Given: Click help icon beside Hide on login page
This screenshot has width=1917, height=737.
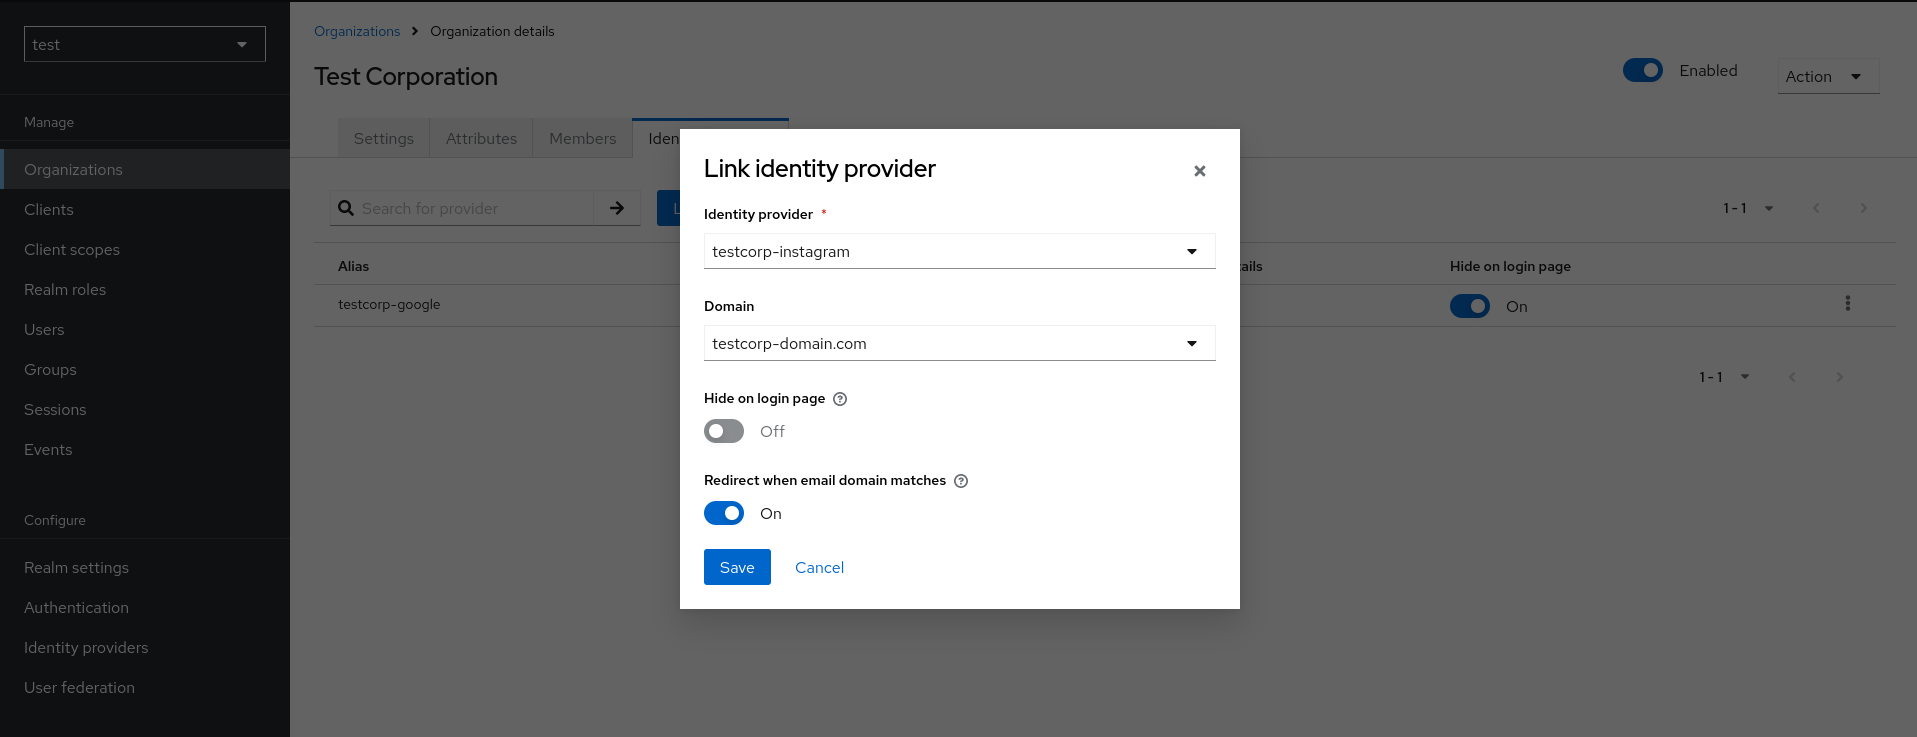Looking at the screenshot, I should 840,399.
